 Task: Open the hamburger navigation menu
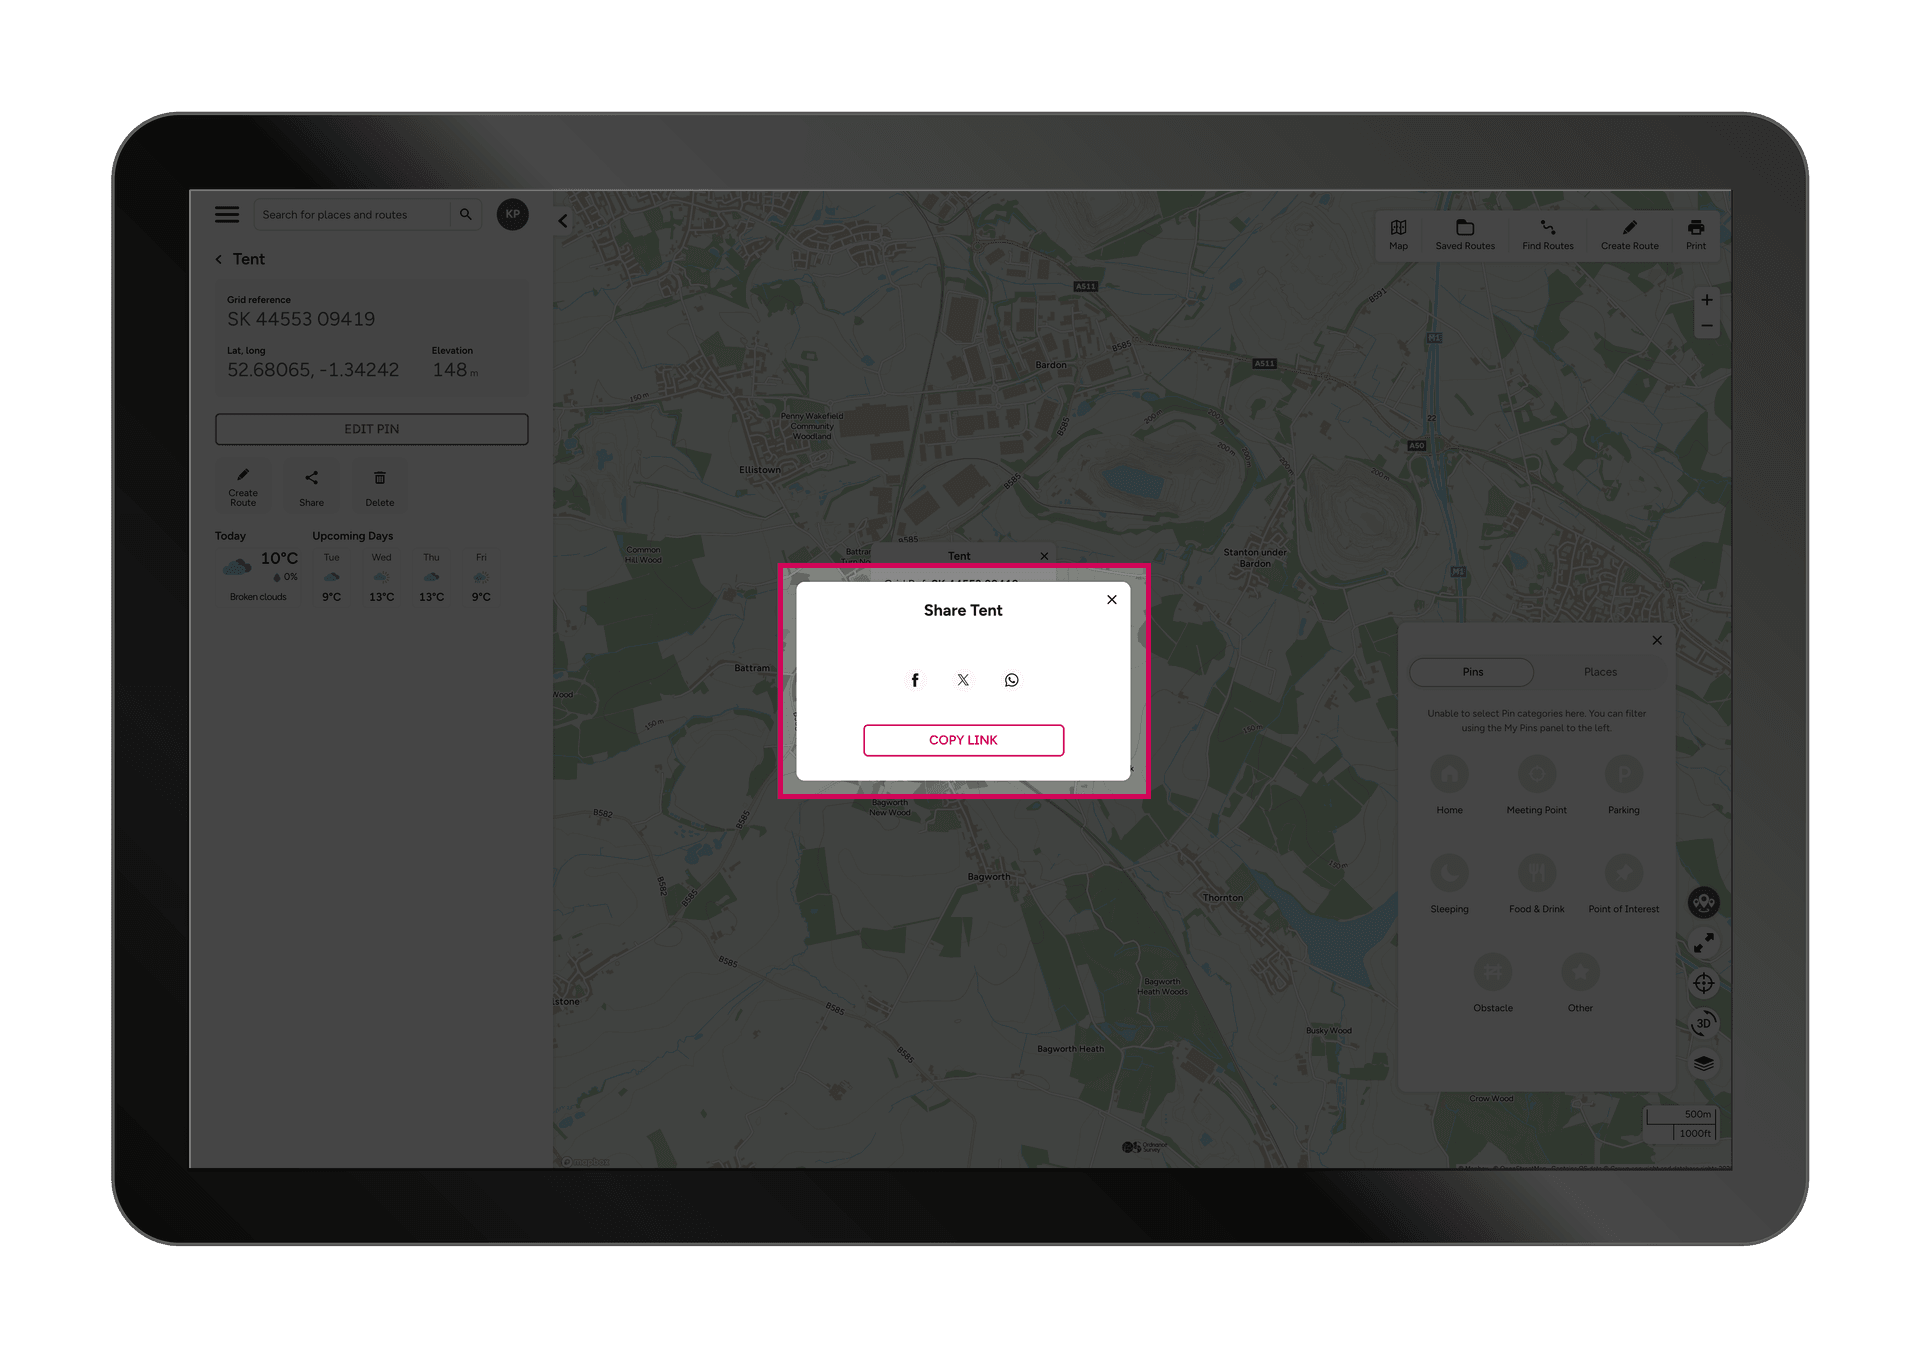pyautogui.click(x=226, y=214)
